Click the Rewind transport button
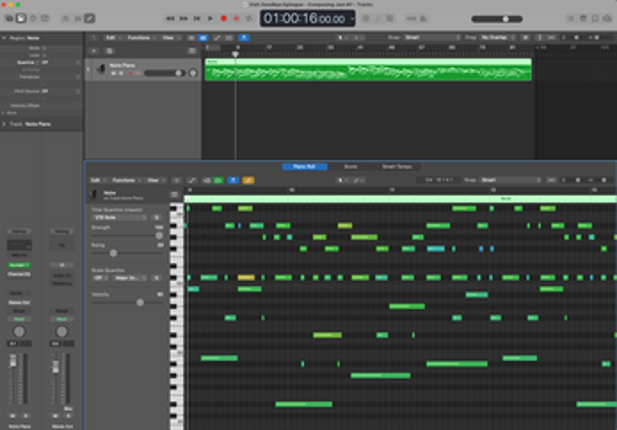617x430 pixels. pos(171,18)
